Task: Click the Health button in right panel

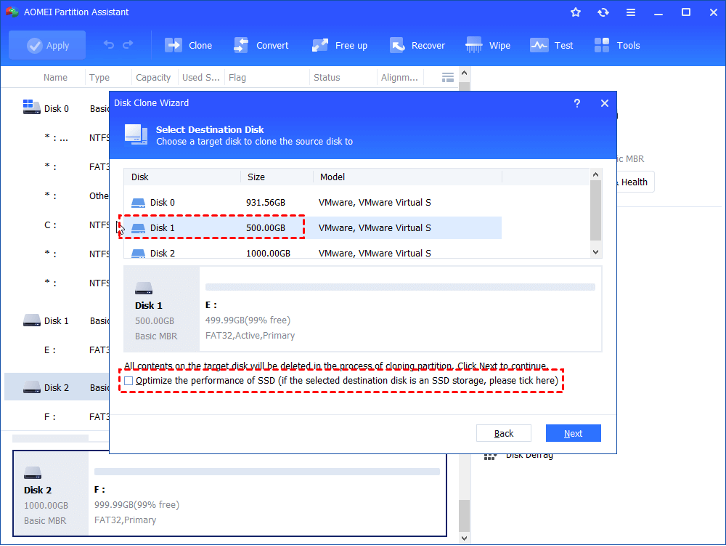Action: tap(634, 182)
